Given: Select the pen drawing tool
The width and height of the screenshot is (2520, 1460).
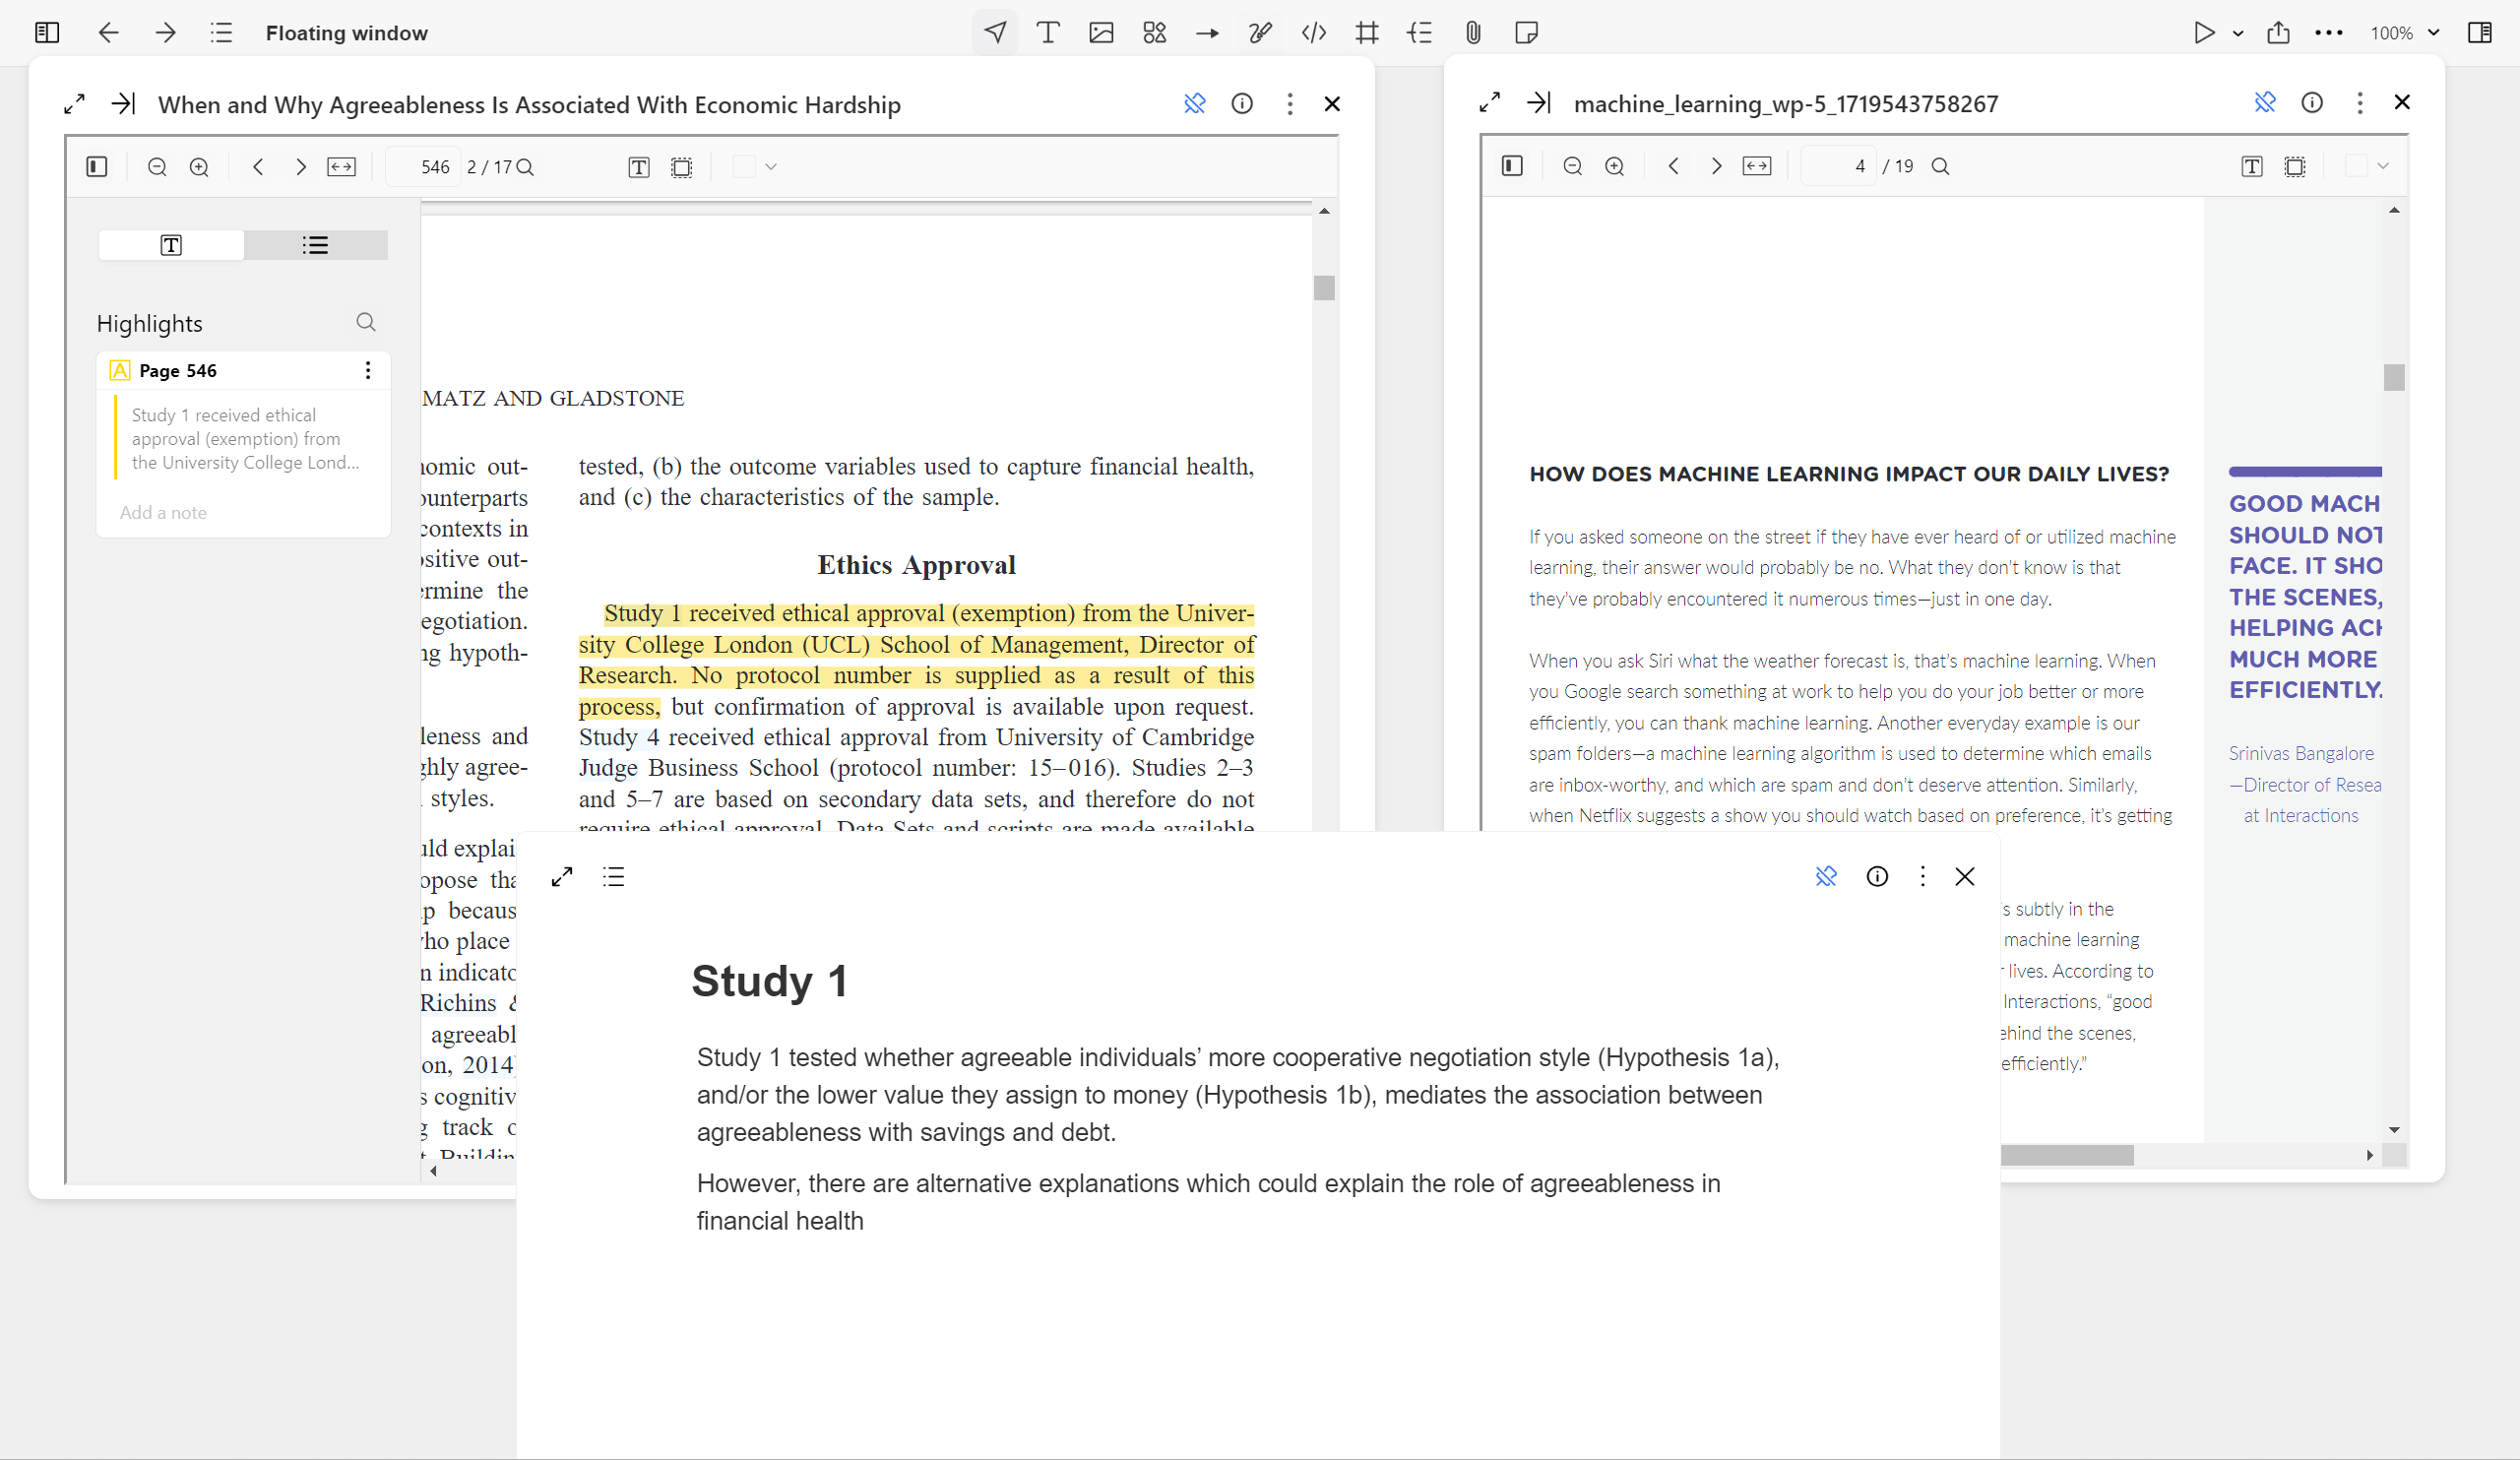Looking at the screenshot, I should (1260, 33).
